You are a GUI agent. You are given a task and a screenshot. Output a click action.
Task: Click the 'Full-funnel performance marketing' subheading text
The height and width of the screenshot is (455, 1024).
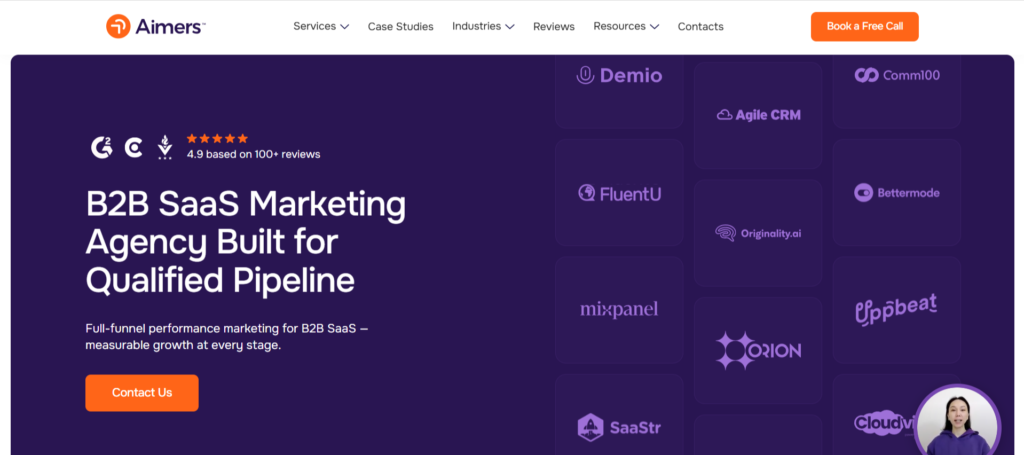point(227,337)
